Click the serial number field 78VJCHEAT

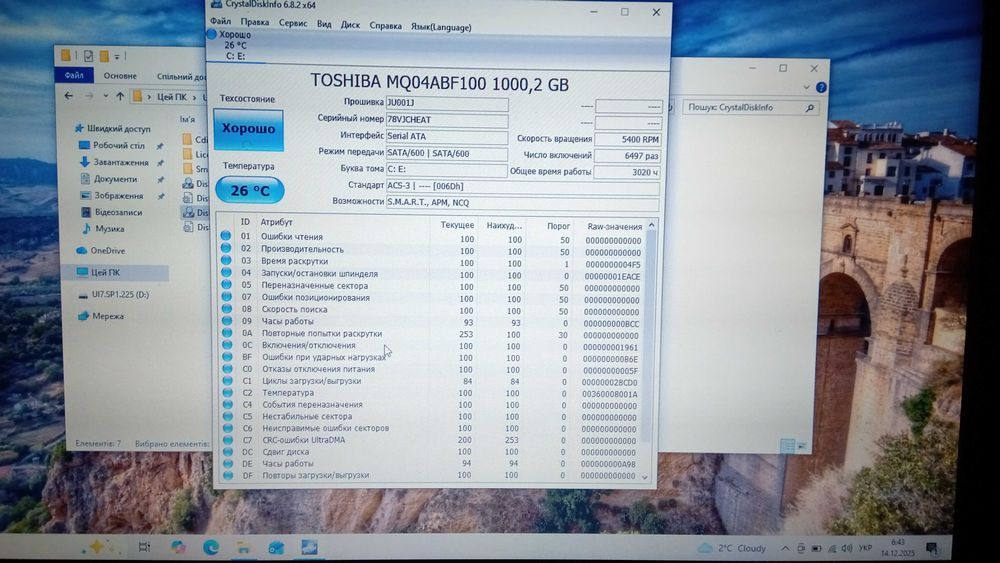pos(447,119)
